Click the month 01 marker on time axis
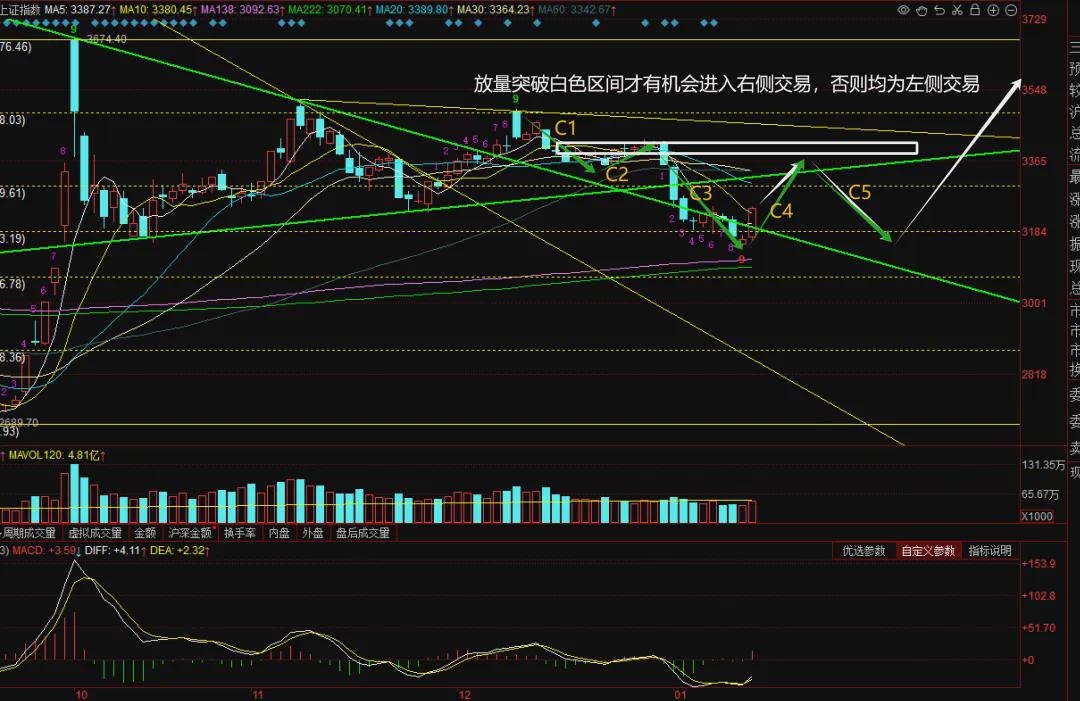1080x701 pixels. coord(681,694)
